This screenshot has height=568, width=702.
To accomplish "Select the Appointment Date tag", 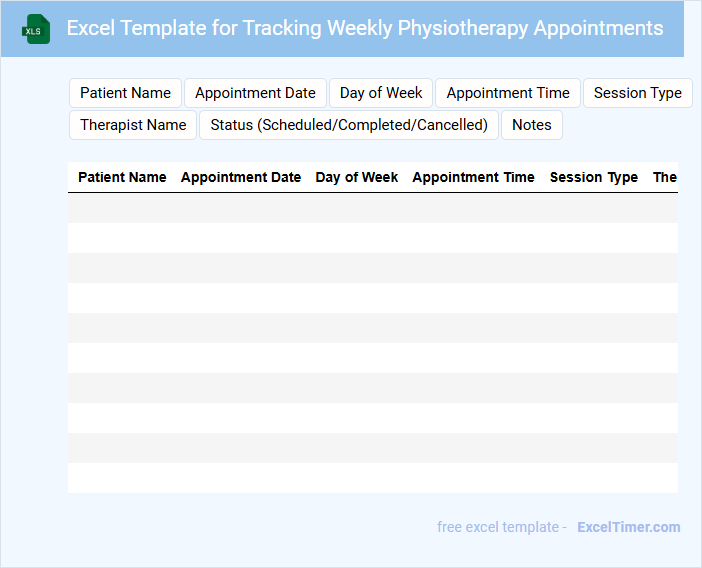I will (x=255, y=93).
